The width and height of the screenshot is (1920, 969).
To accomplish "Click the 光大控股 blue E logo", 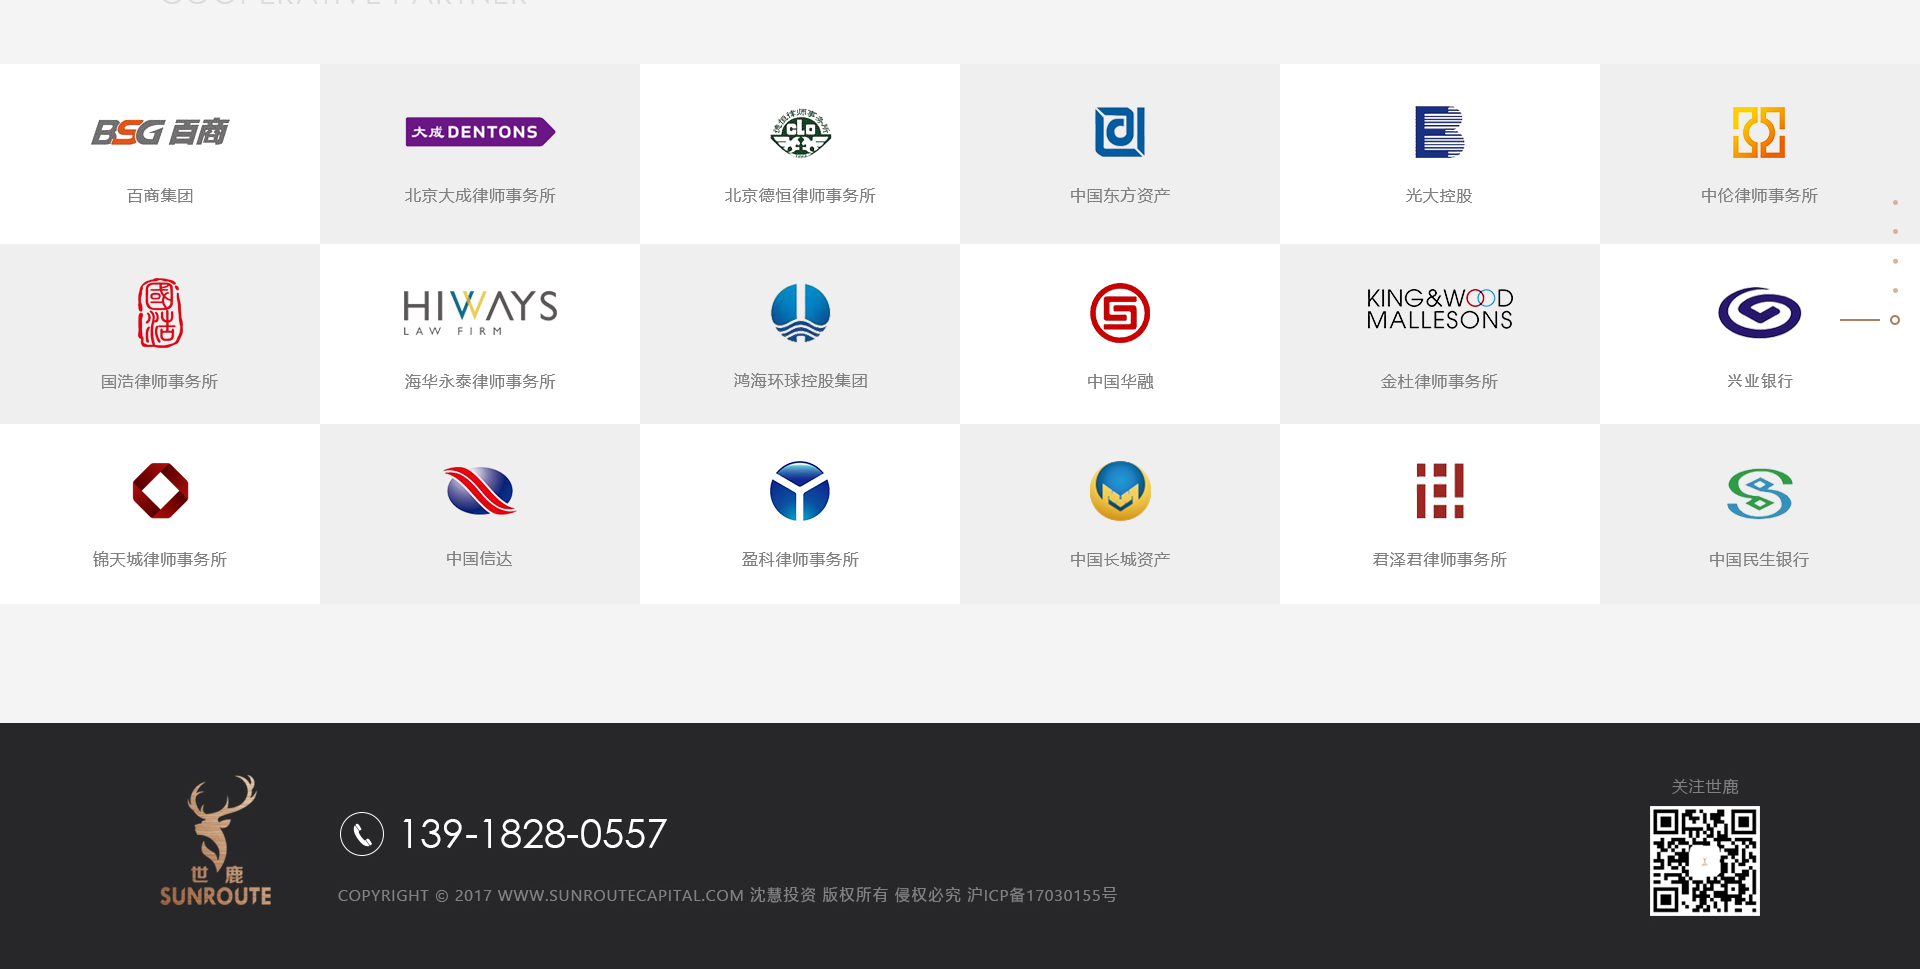I will (1439, 132).
